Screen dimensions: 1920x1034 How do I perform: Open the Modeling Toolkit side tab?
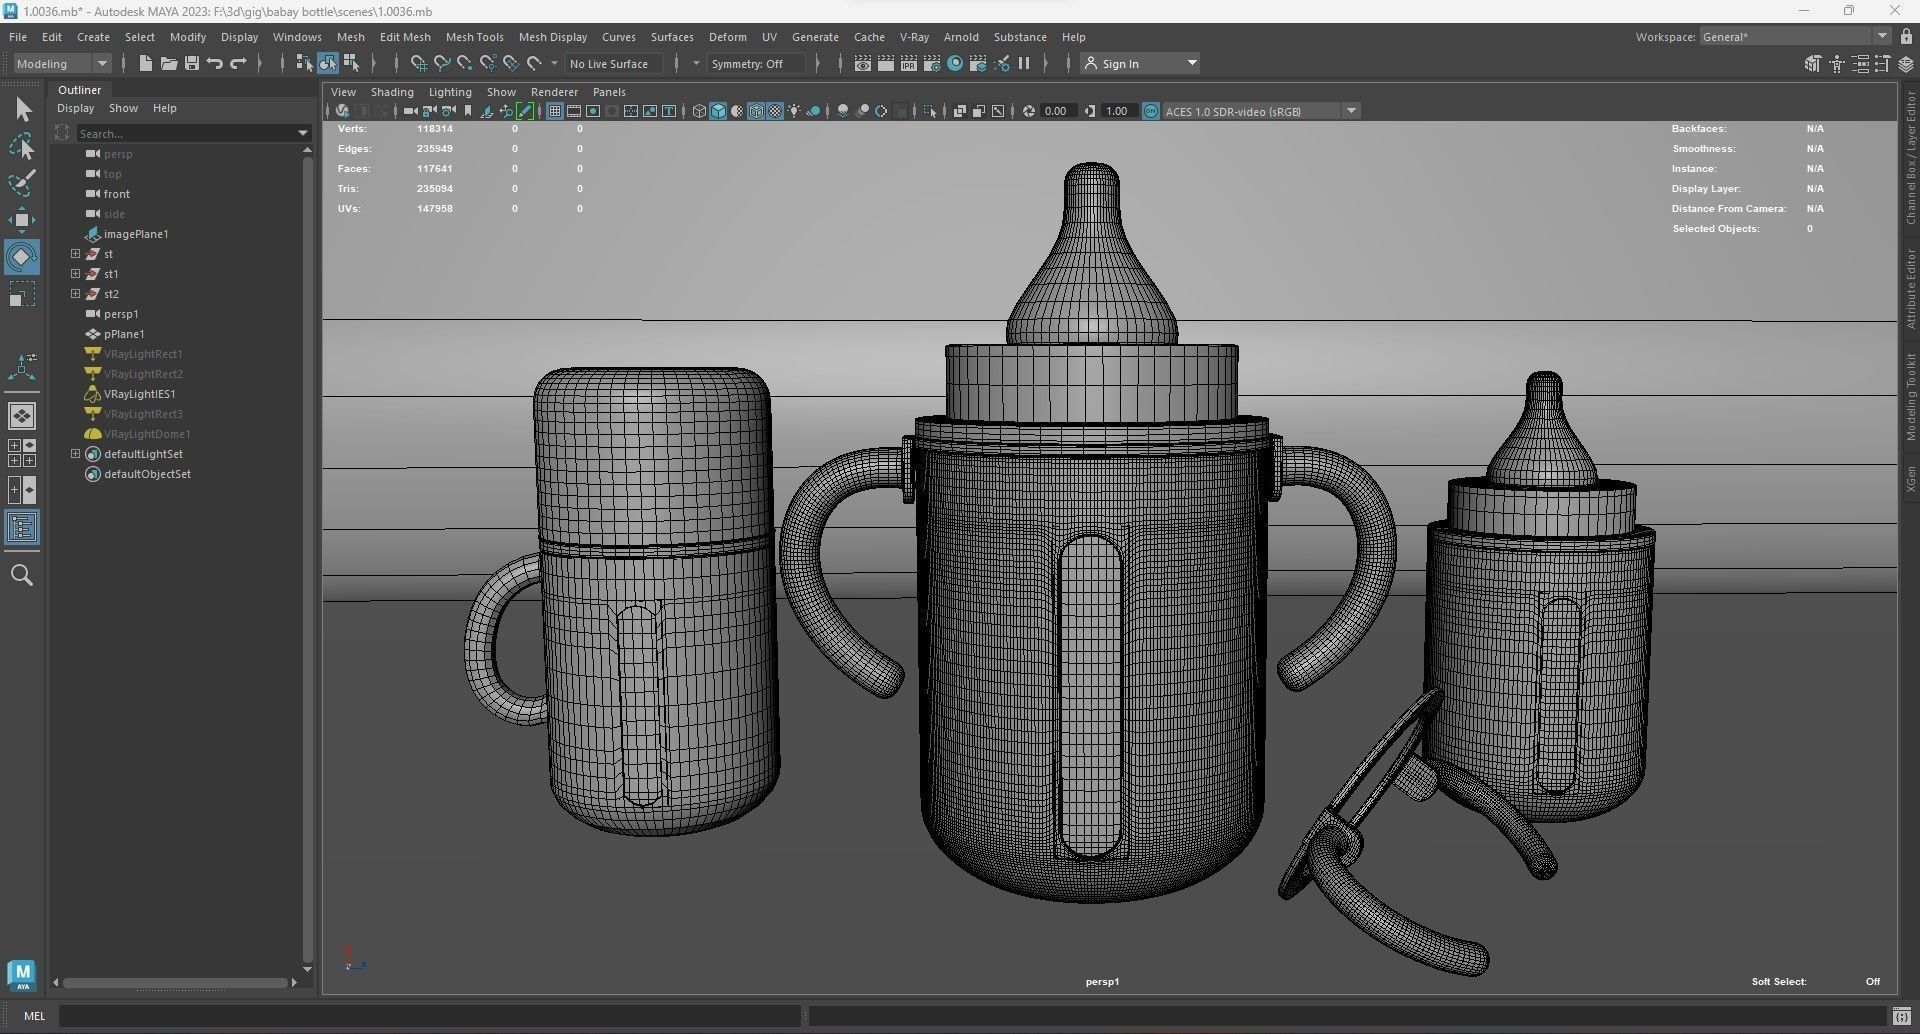click(1910, 397)
